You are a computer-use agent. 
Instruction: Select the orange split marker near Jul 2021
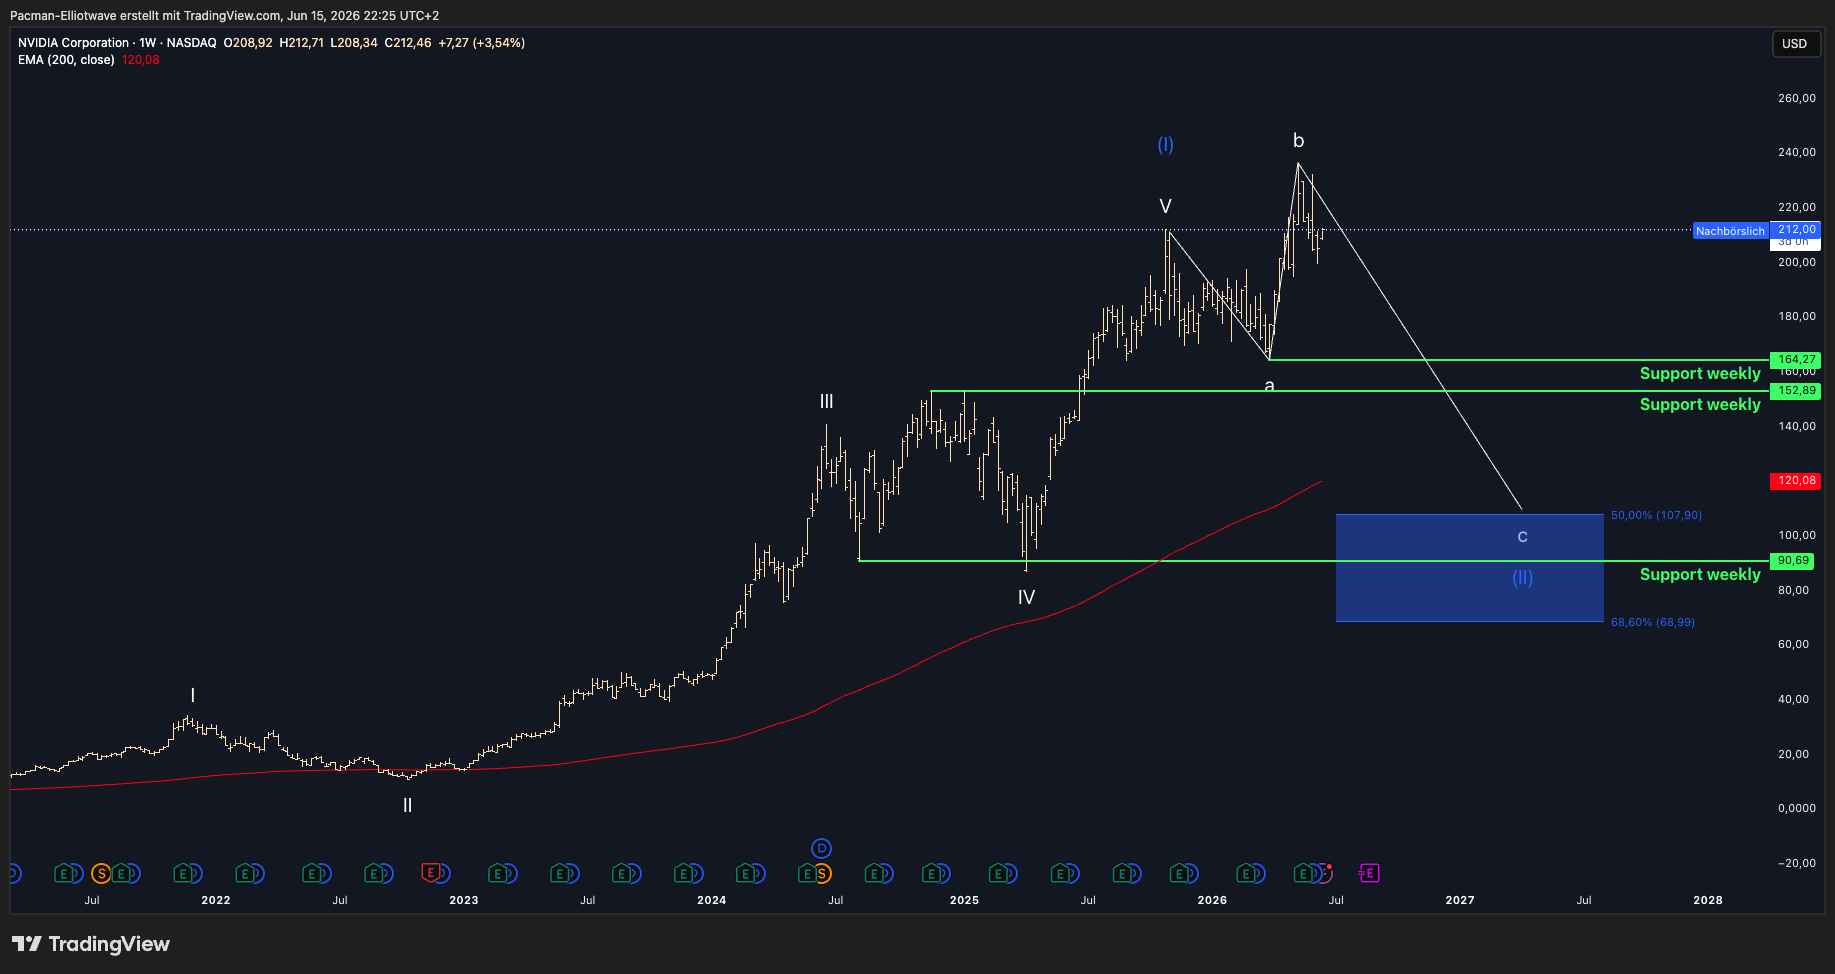point(101,873)
